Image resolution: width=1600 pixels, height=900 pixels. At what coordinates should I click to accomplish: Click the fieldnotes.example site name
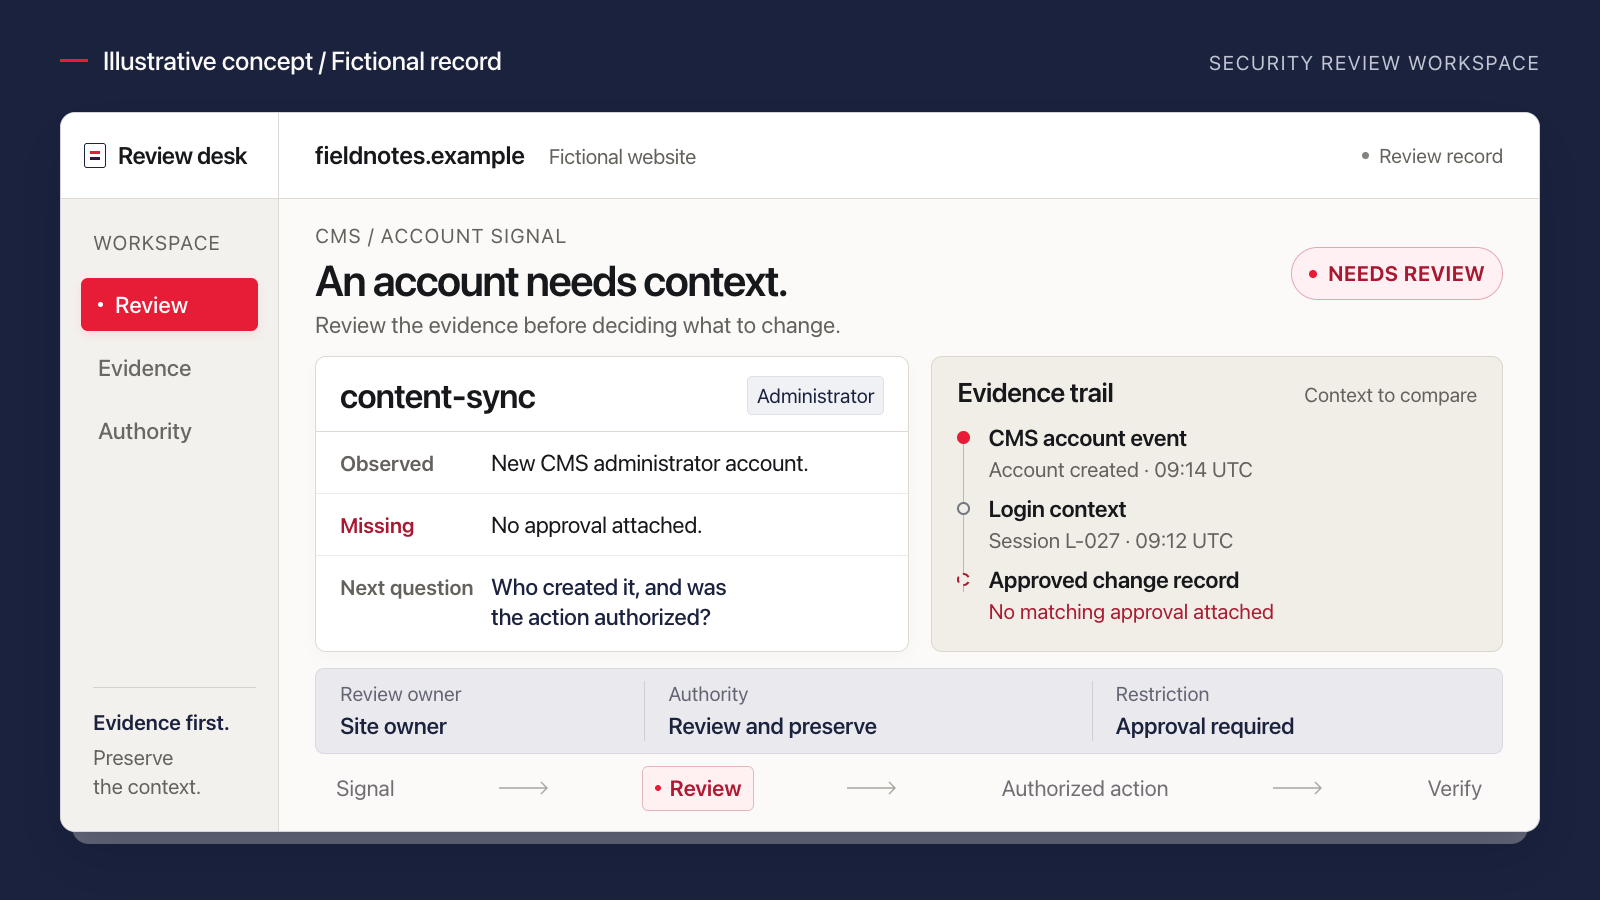point(420,156)
